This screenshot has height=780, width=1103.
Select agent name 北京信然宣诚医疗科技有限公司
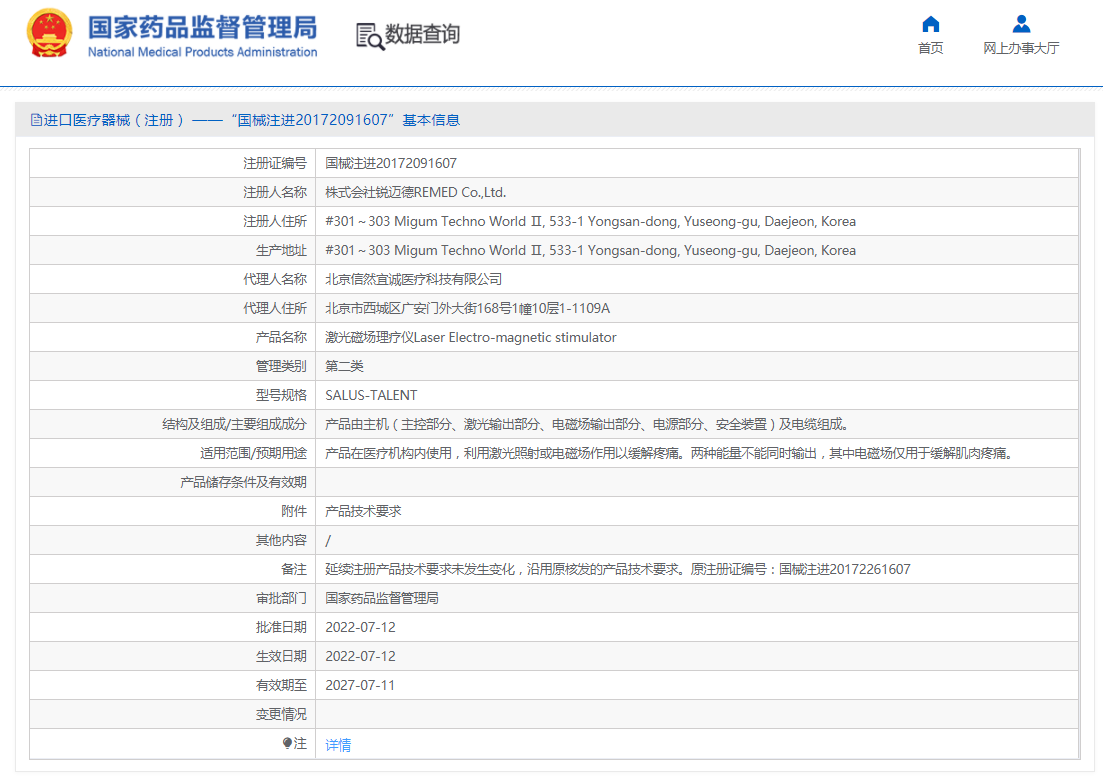[414, 279]
